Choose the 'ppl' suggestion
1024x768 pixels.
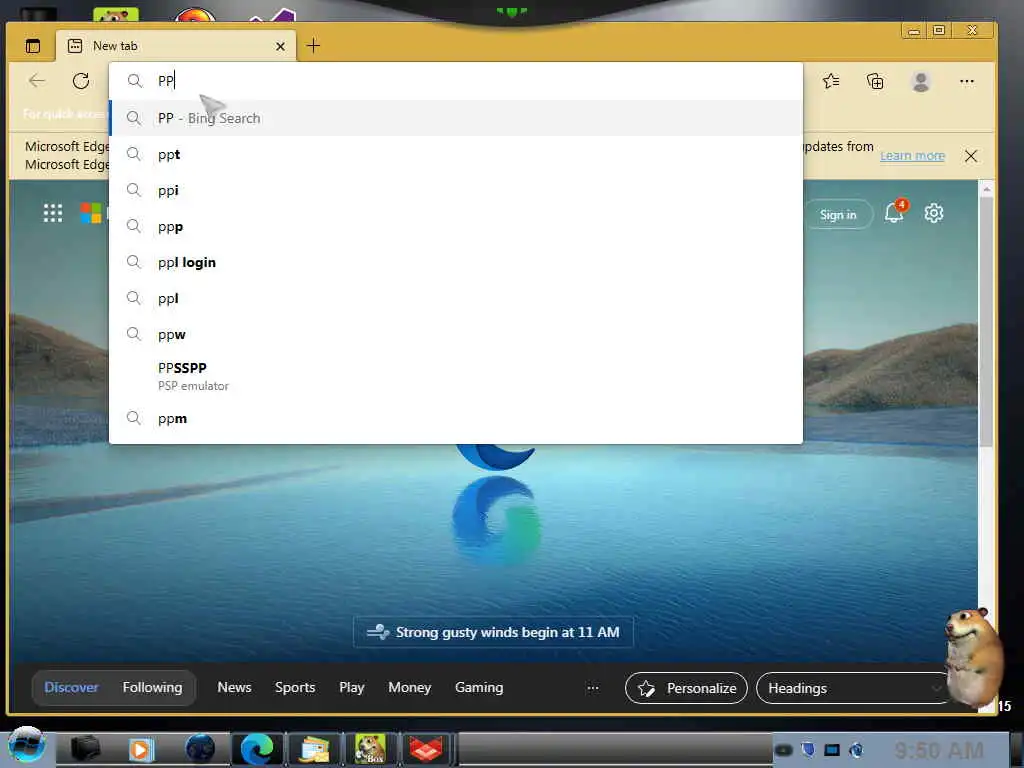pos(456,298)
